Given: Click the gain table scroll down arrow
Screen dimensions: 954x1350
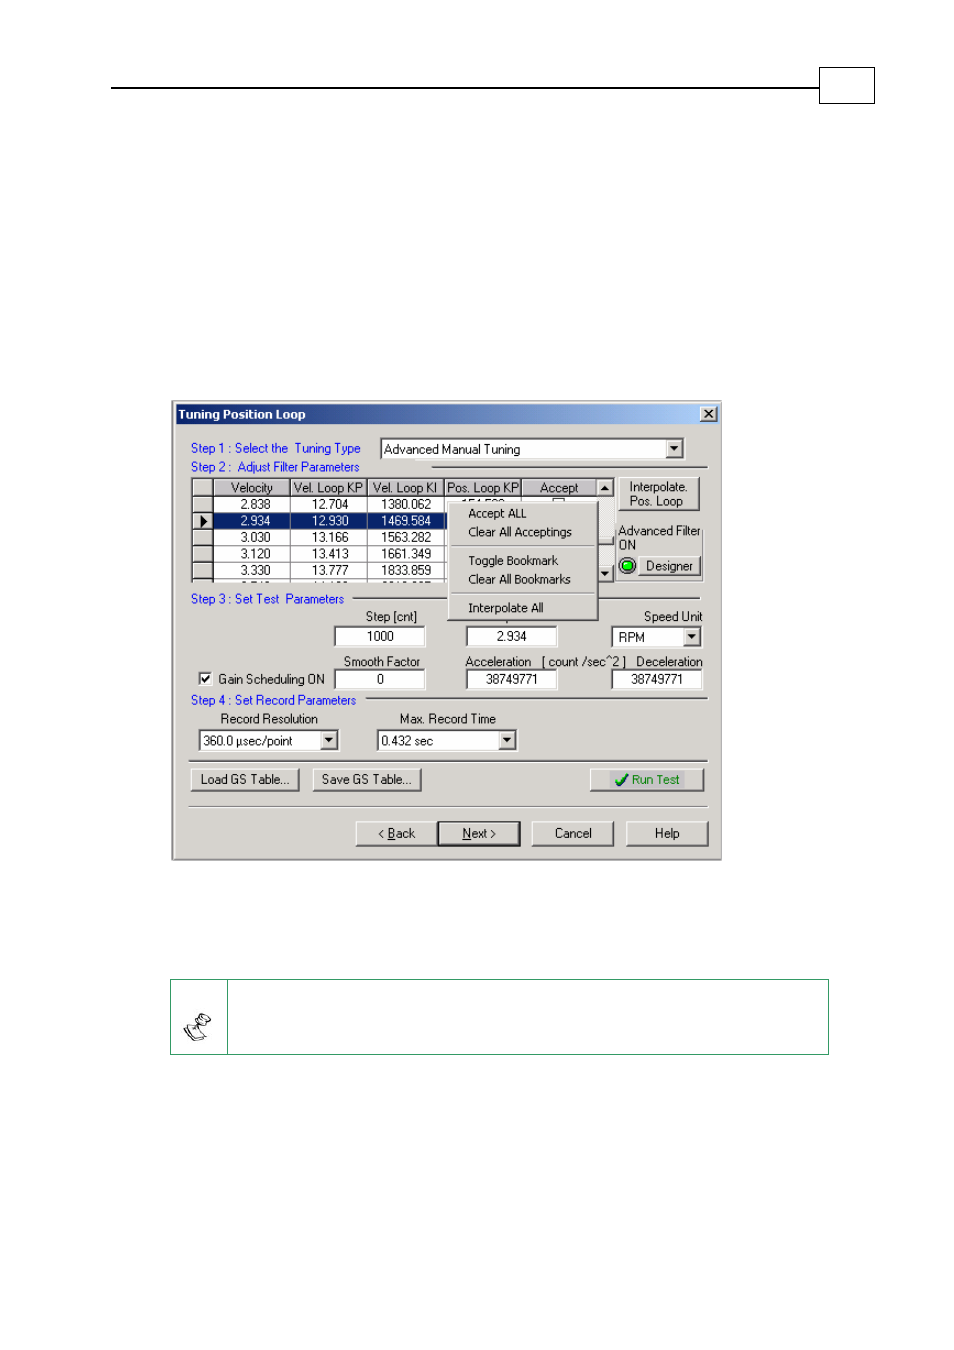Looking at the screenshot, I should [x=605, y=574].
